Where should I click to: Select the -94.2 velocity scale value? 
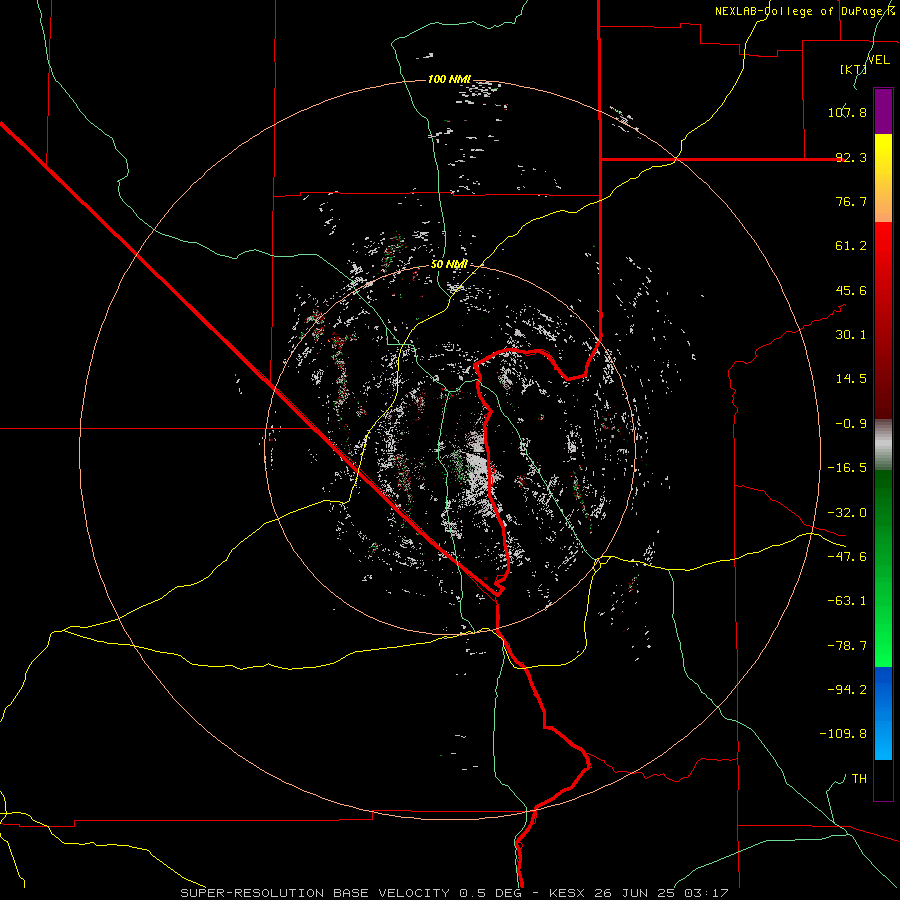pyautogui.click(x=847, y=690)
